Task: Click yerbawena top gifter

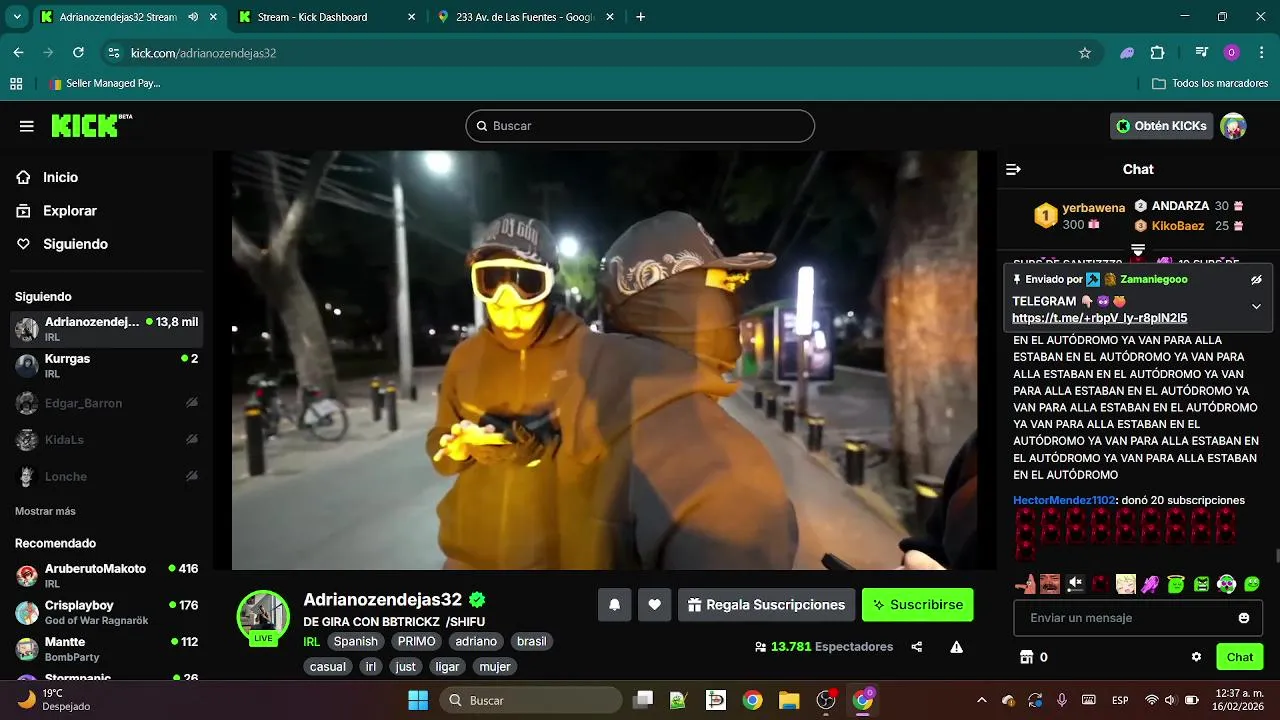Action: coord(1093,208)
